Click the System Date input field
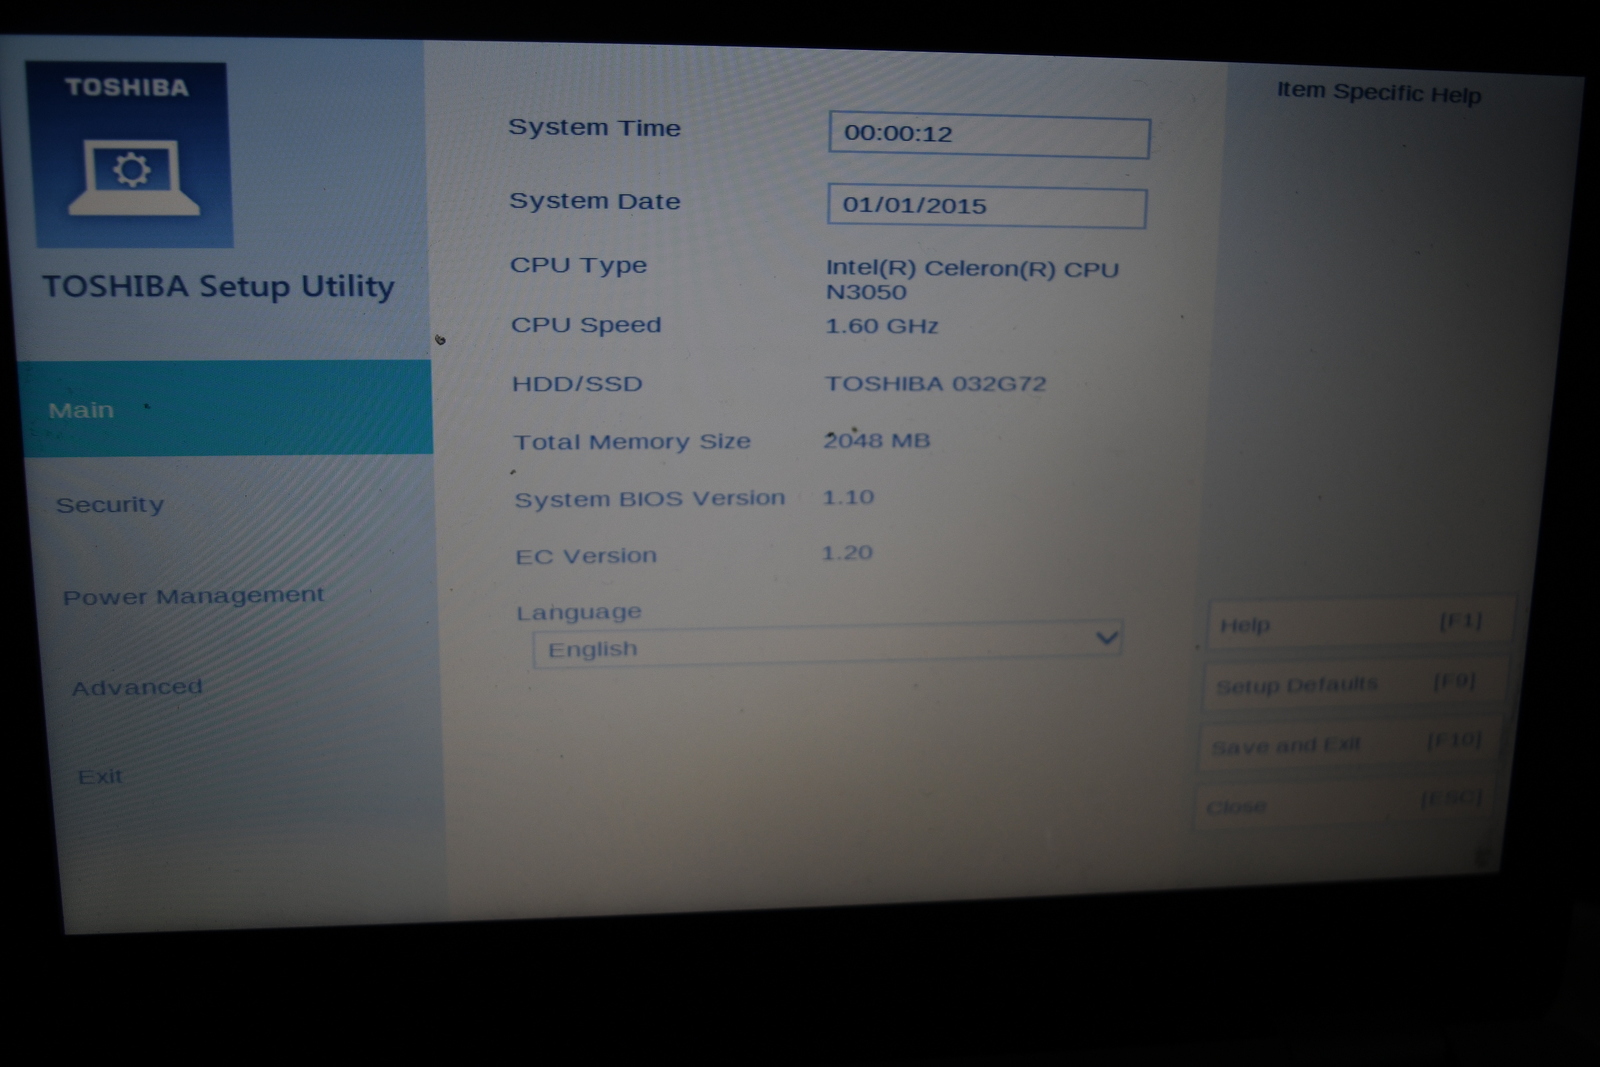The height and width of the screenshot is (1067, 1600). (987, 206)
